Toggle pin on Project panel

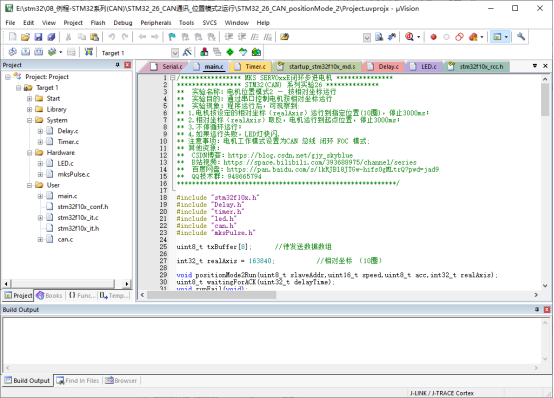coord(118,65)
